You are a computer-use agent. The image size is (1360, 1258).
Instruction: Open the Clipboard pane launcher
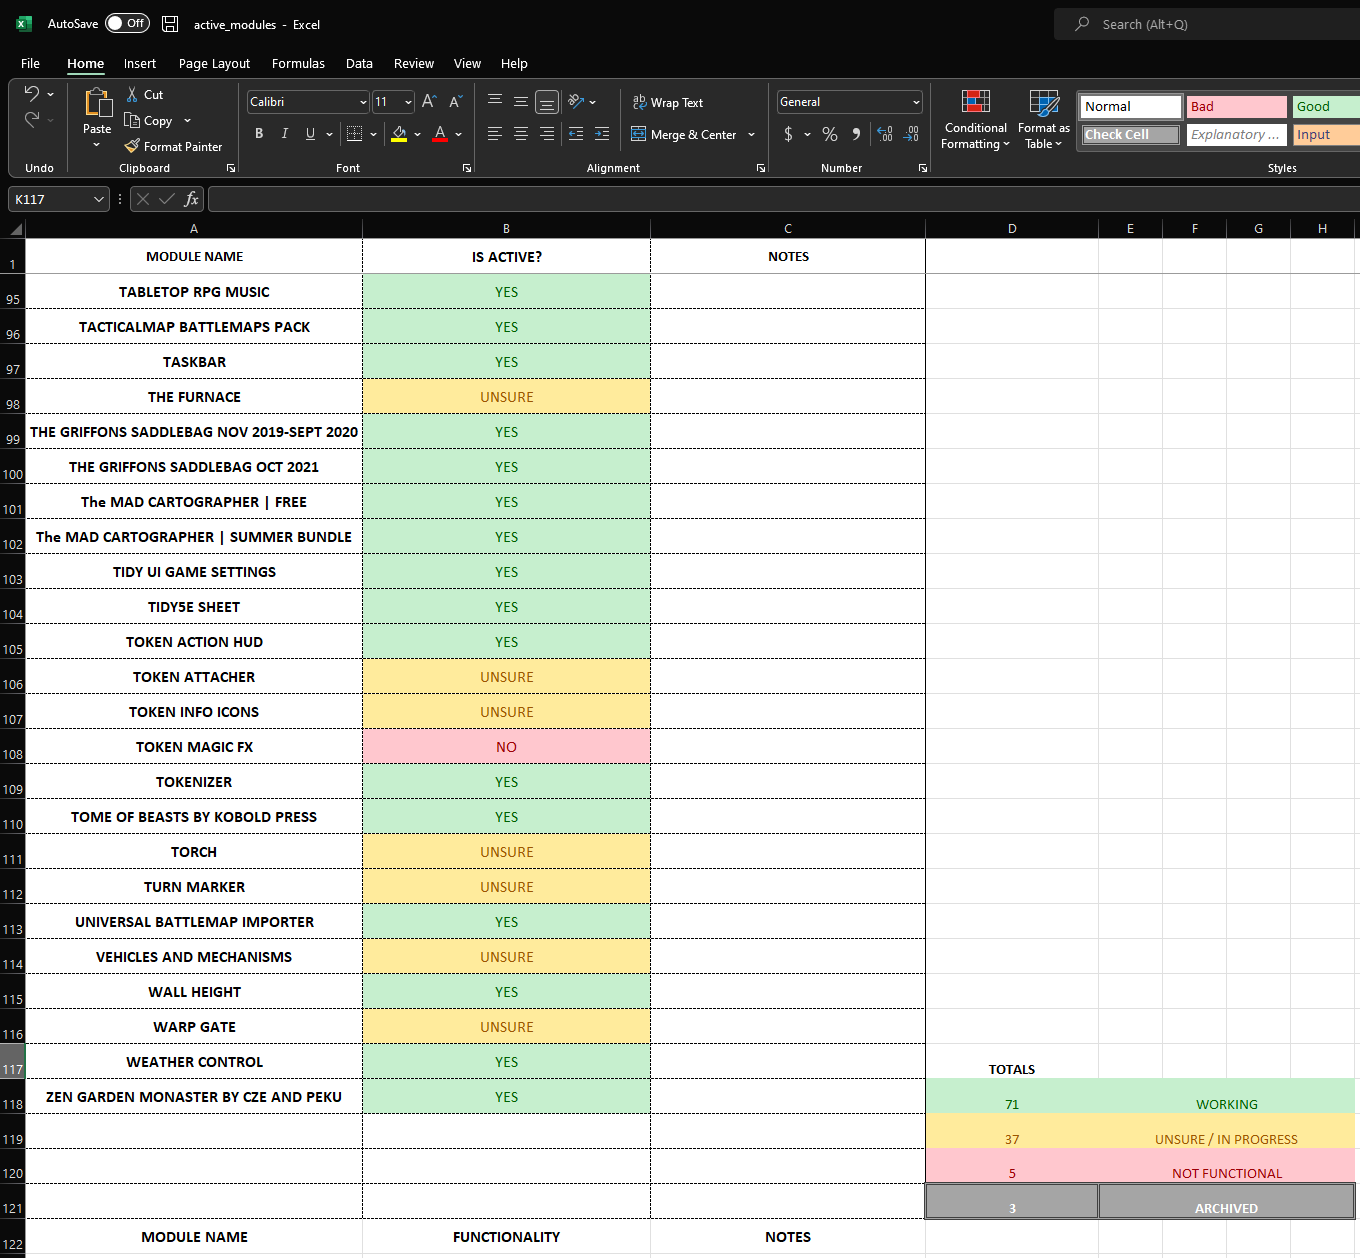click(231, 168)
